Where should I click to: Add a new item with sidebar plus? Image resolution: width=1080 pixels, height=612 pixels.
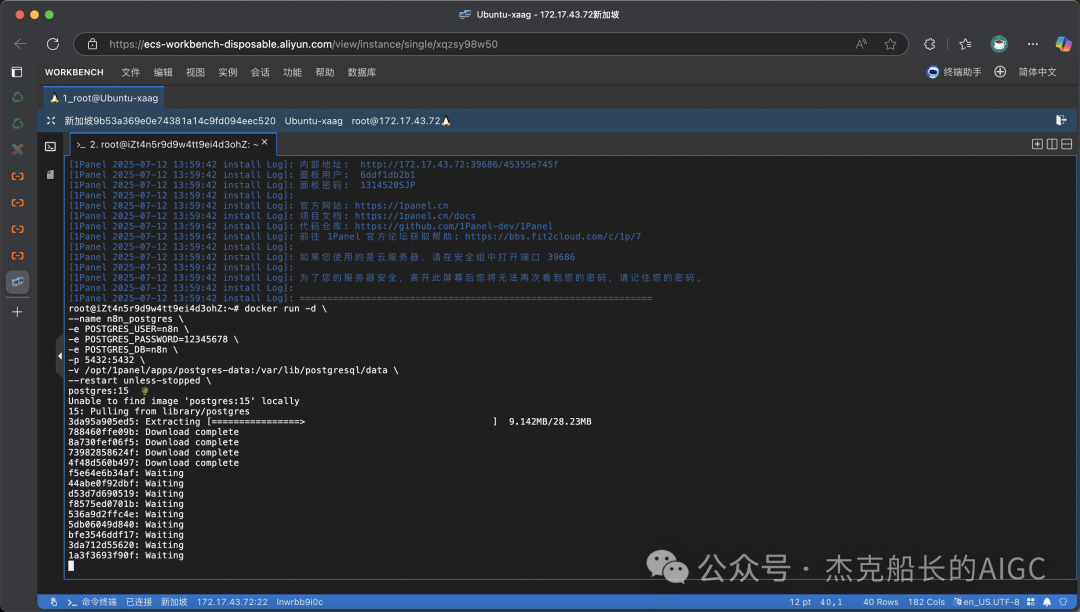17,312
